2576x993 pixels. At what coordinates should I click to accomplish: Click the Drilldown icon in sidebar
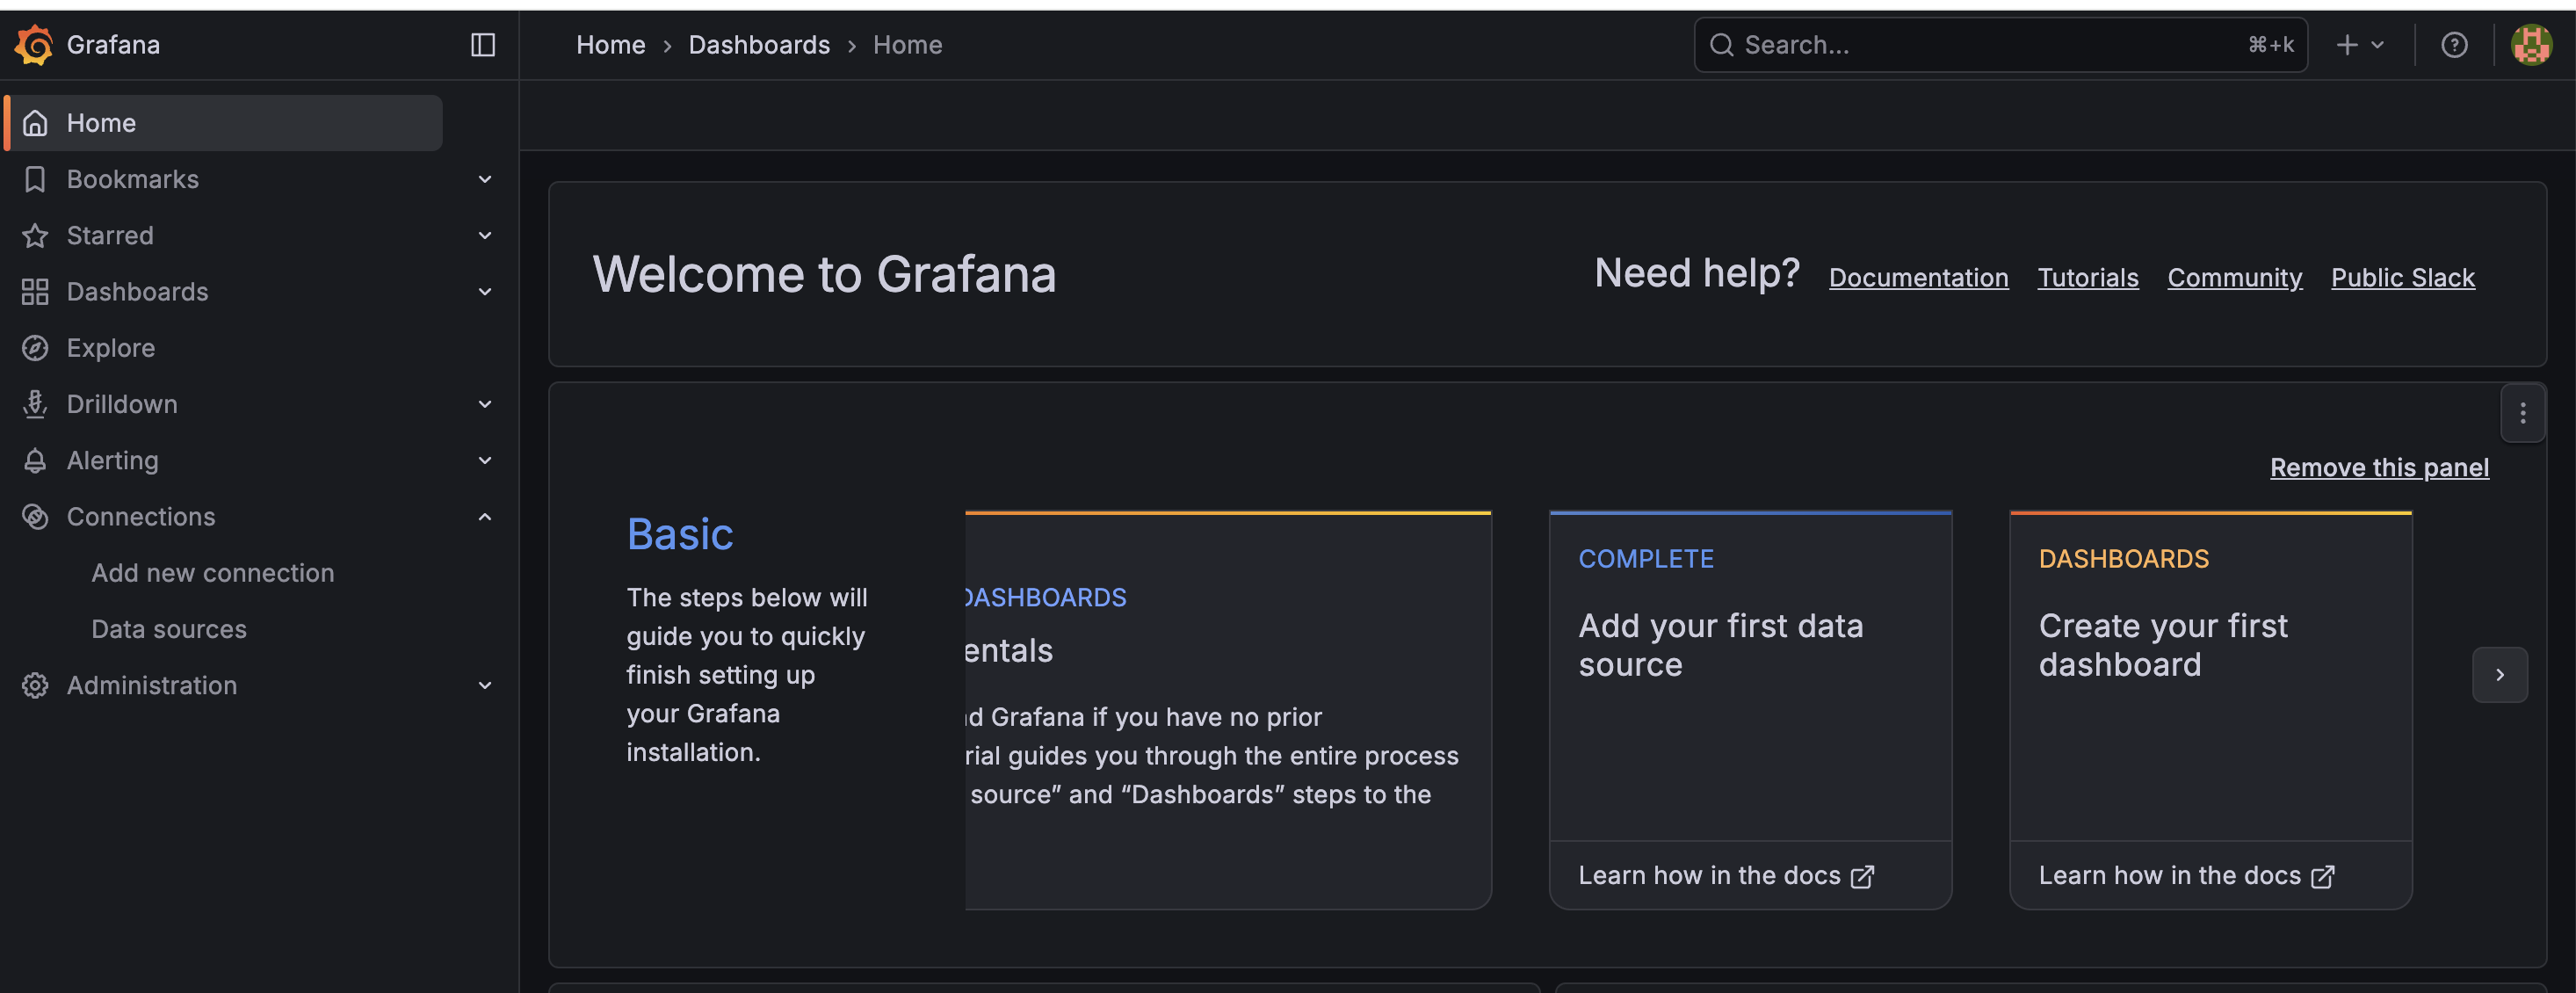pyautogui.click(x=36, y=404)
